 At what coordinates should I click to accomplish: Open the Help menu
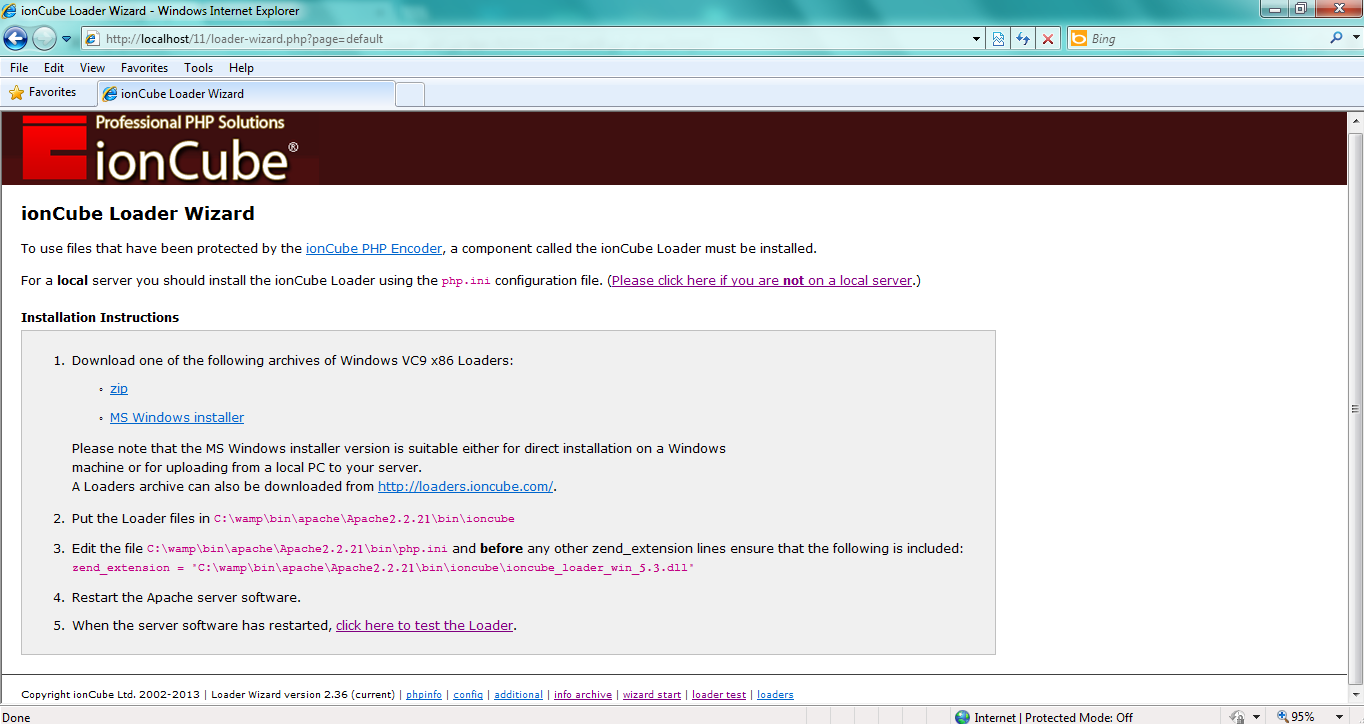tap(241, 68)
